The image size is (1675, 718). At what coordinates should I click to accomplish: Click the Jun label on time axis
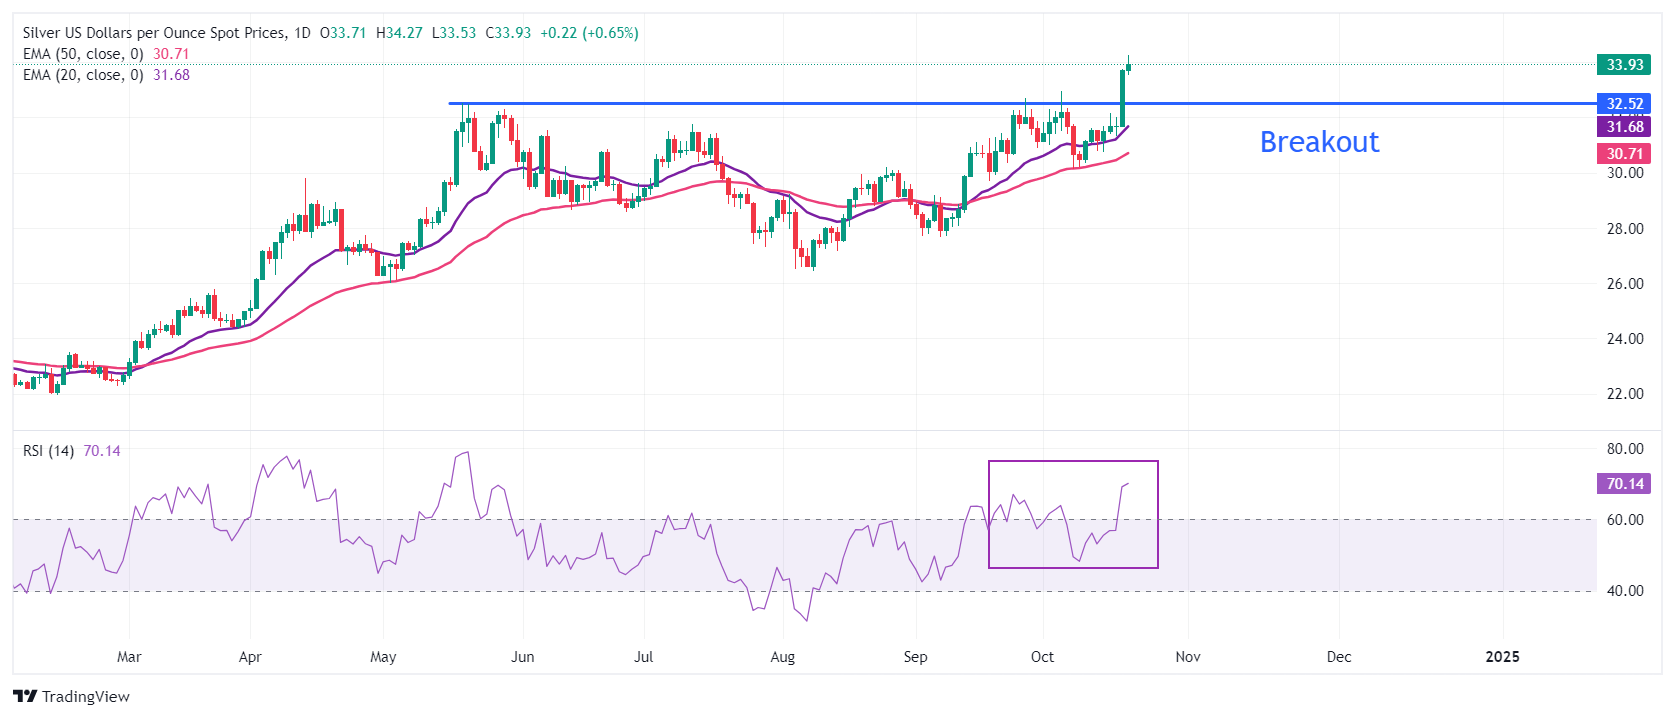pyautogui.click(x=522, y=657)
